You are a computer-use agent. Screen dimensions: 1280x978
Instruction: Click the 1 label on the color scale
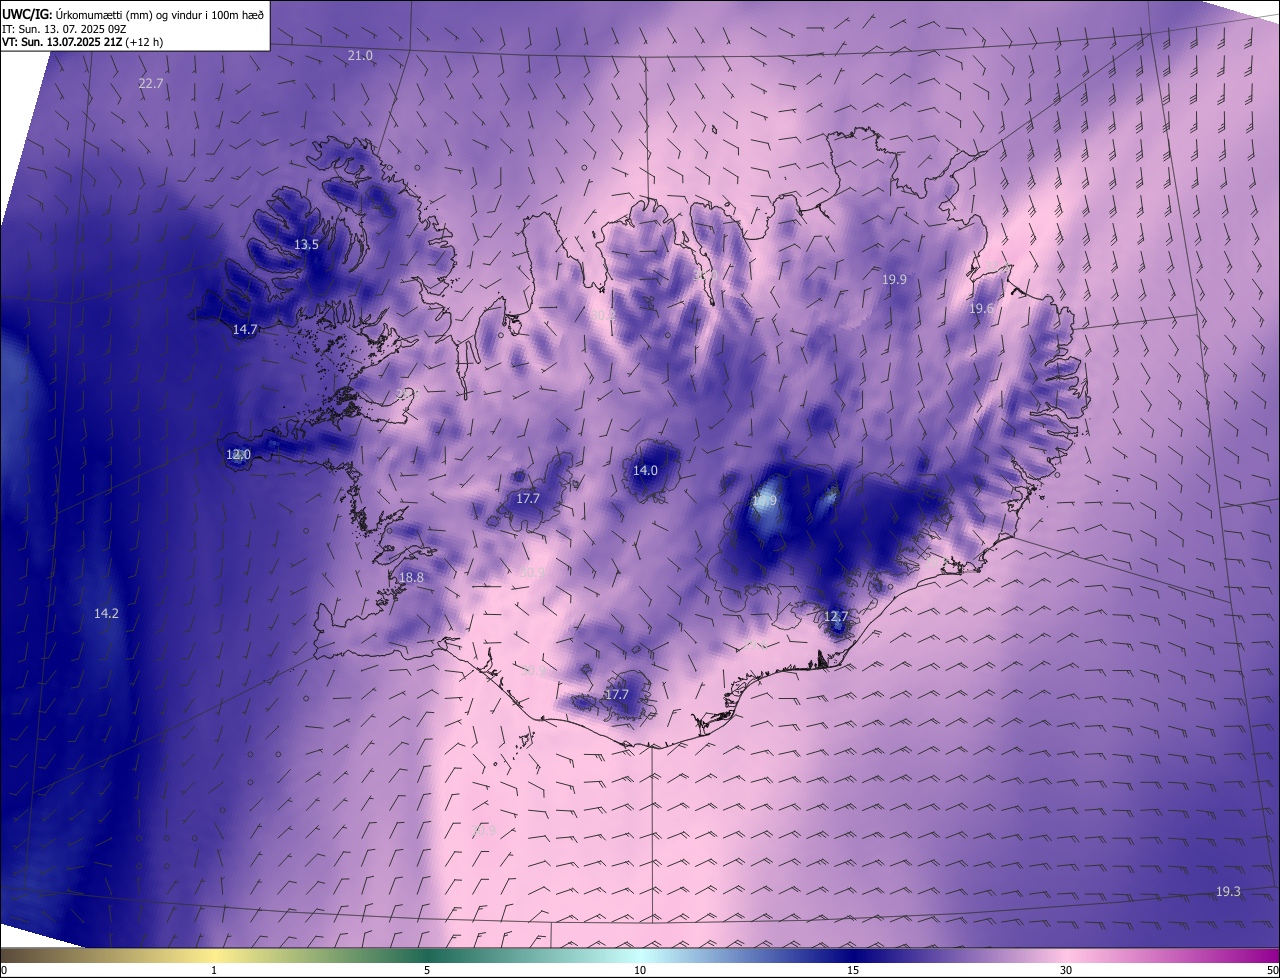[x=214, y=971]
